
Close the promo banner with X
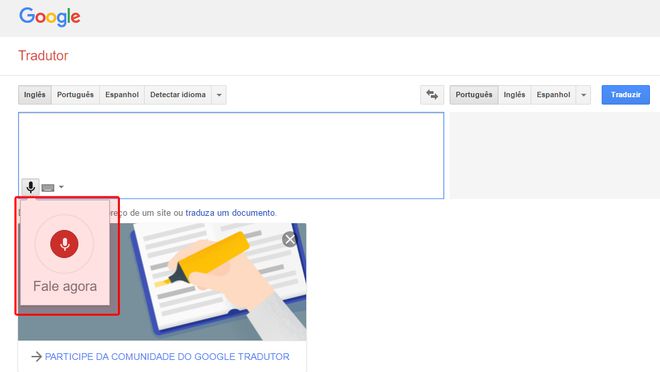click(x=290, y=239)
